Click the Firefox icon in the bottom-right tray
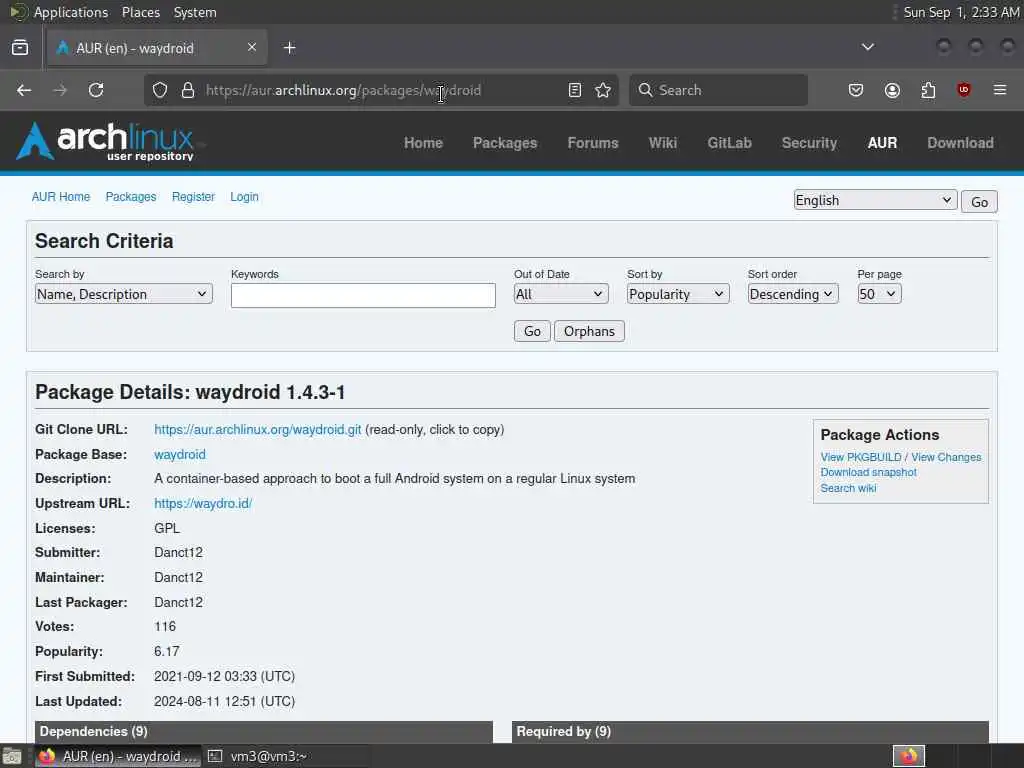The image size is (1024, 768). tap(909, 756)
